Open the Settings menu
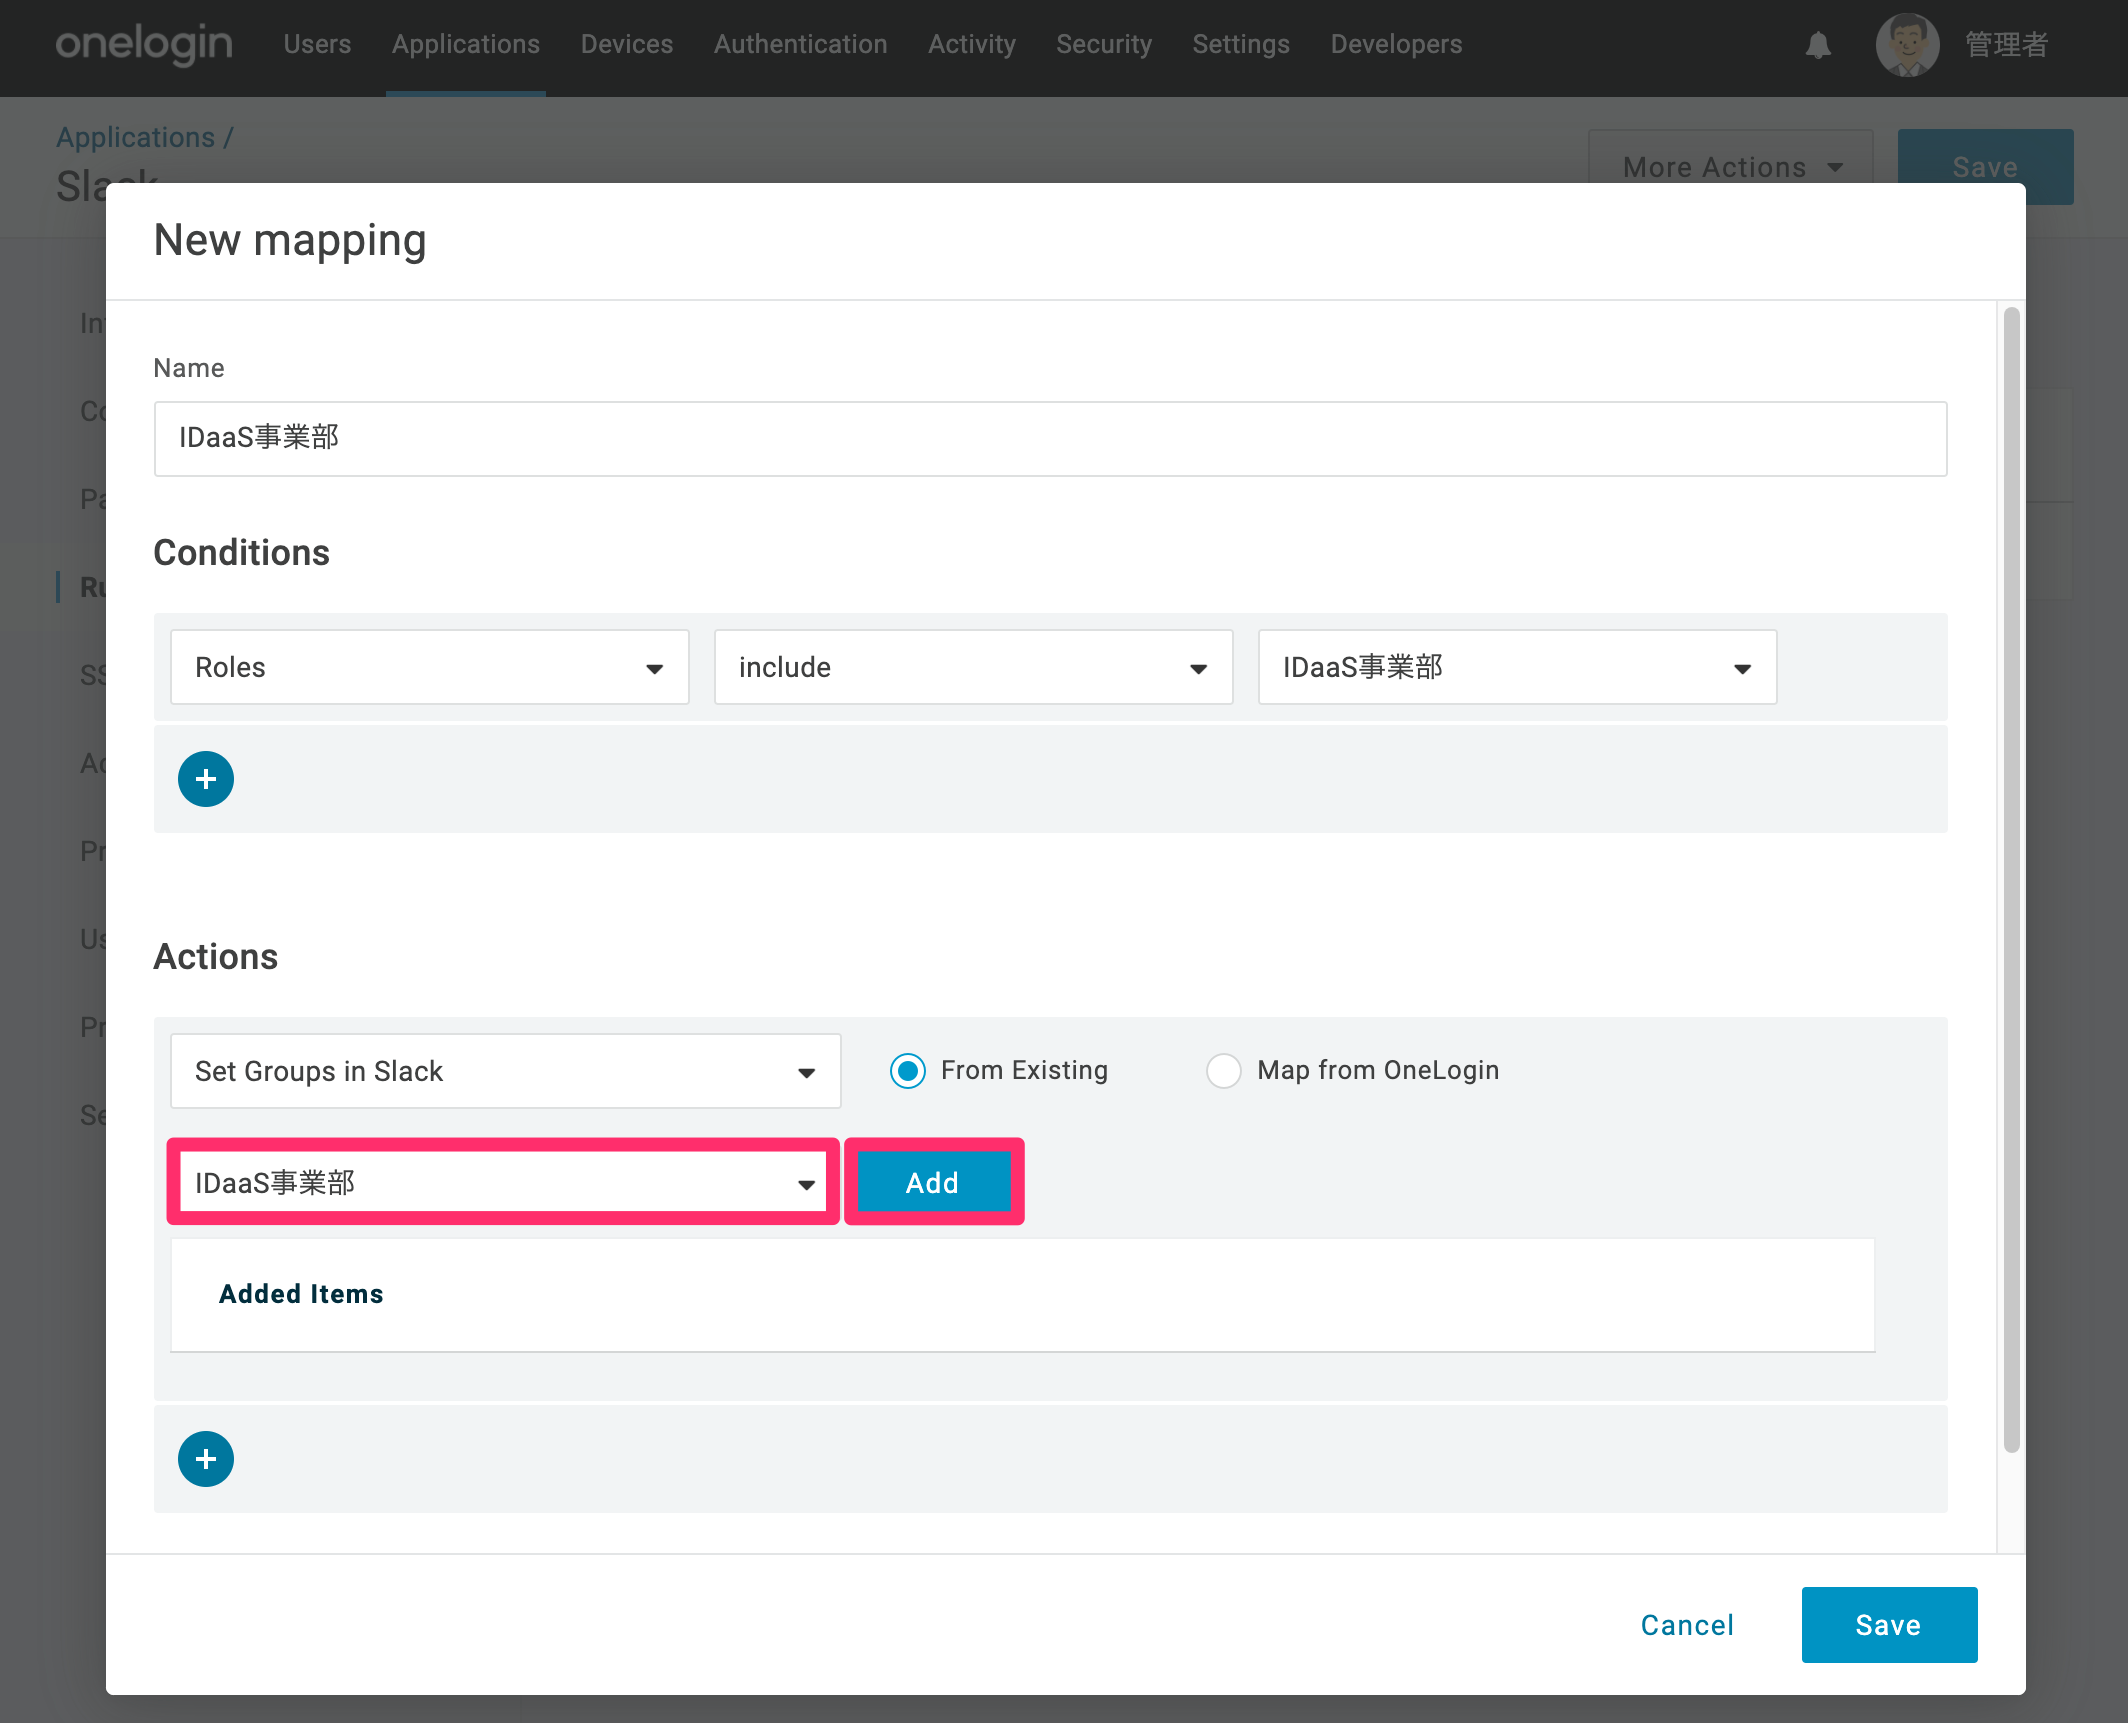 [1241, 44]
